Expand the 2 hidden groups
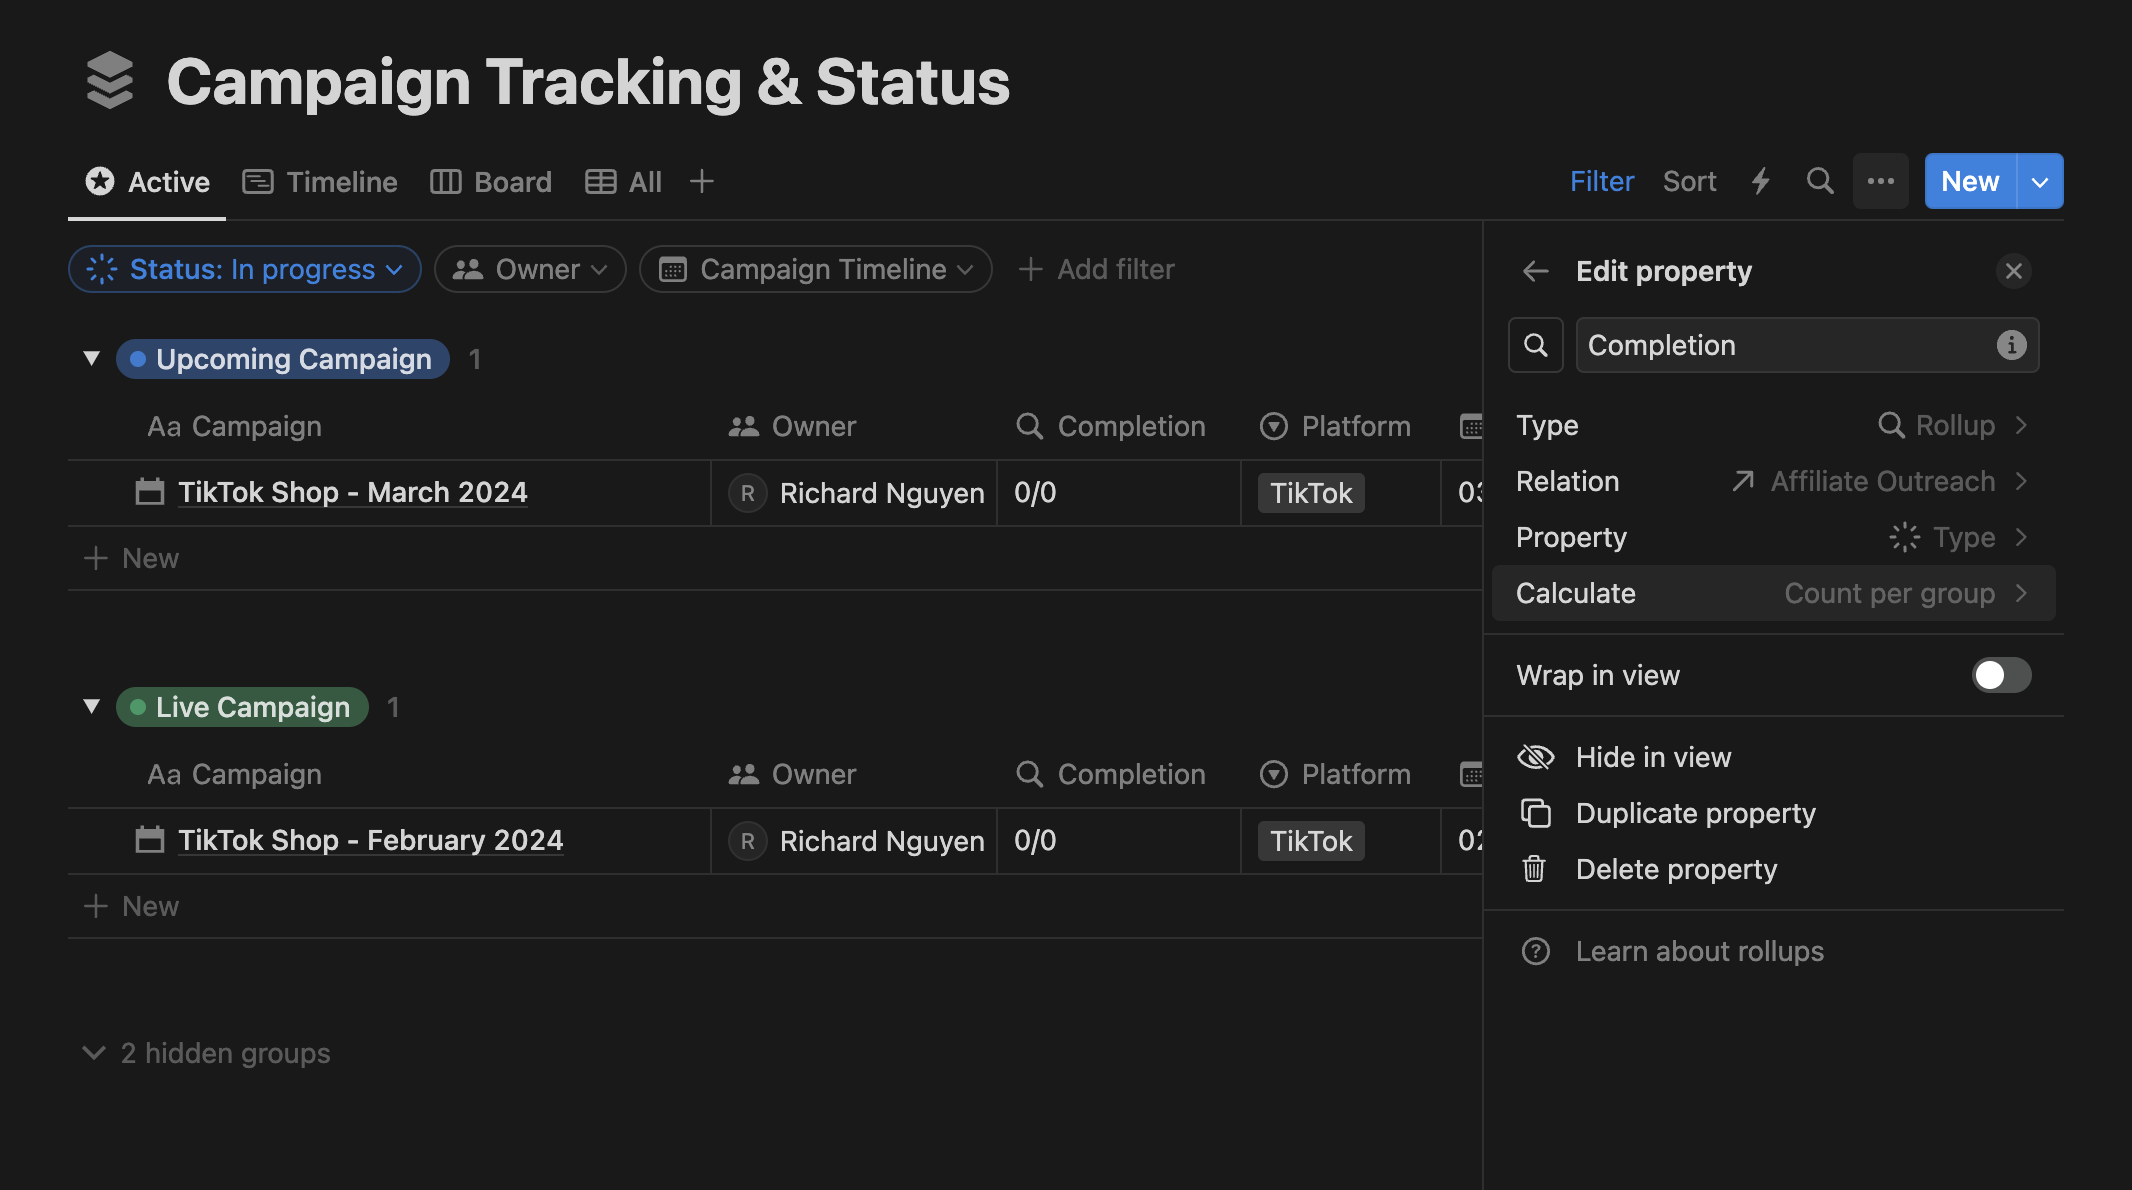Screen dimensions: 2132x1190 [x=204, y=1052]
